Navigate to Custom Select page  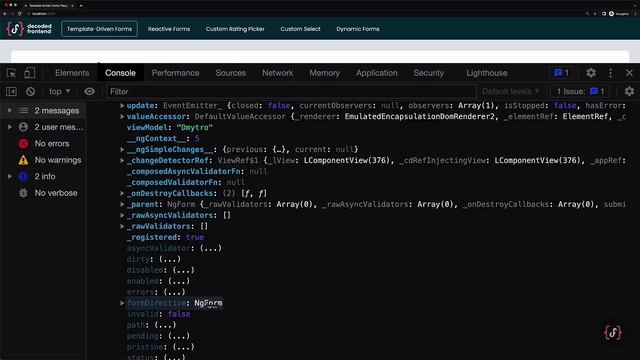tap(300, 29)
